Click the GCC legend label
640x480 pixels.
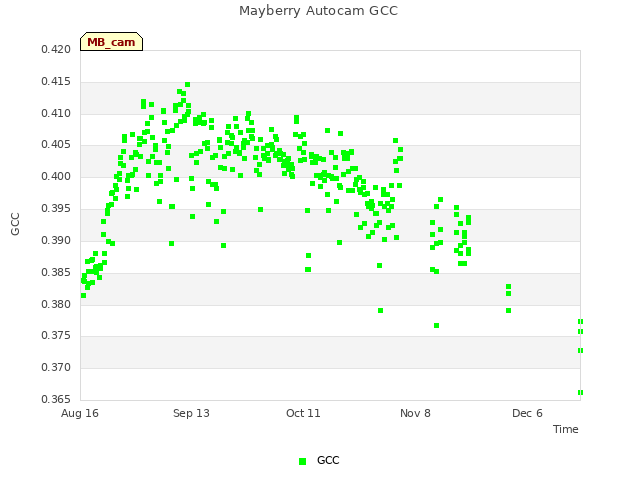coord(328,460)
